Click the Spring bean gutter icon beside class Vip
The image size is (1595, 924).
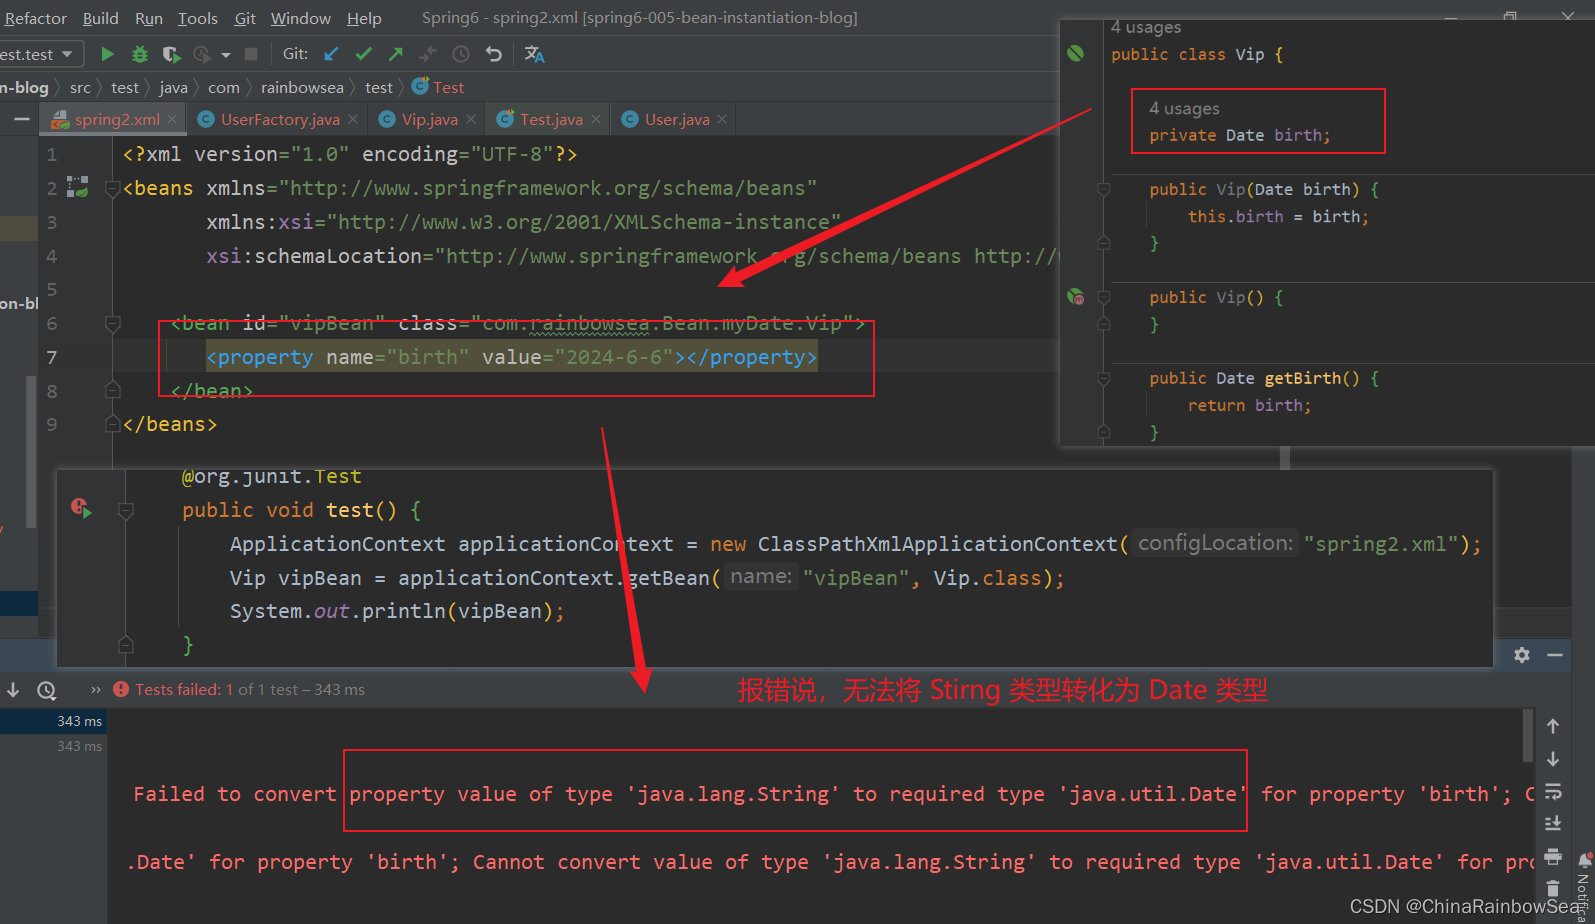pos(1075,53)
